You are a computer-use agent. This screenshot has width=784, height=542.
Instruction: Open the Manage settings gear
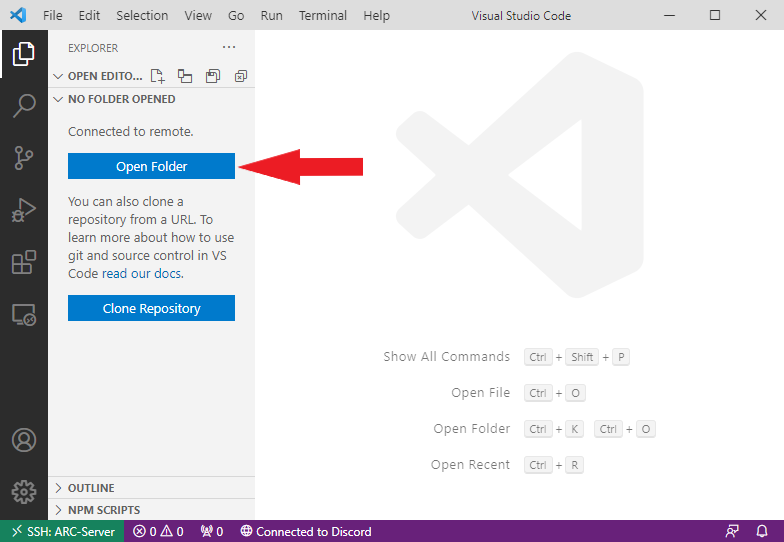coord(23,491)
